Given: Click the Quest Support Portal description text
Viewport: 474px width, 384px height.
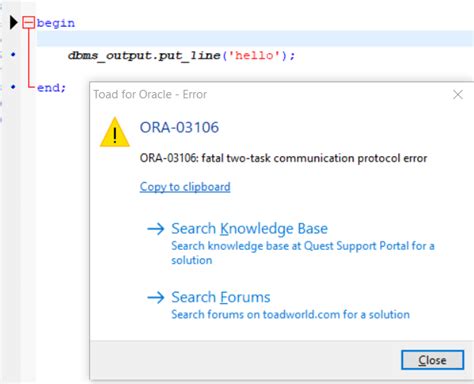Looking at the screenshot, I should click(303, 253).
